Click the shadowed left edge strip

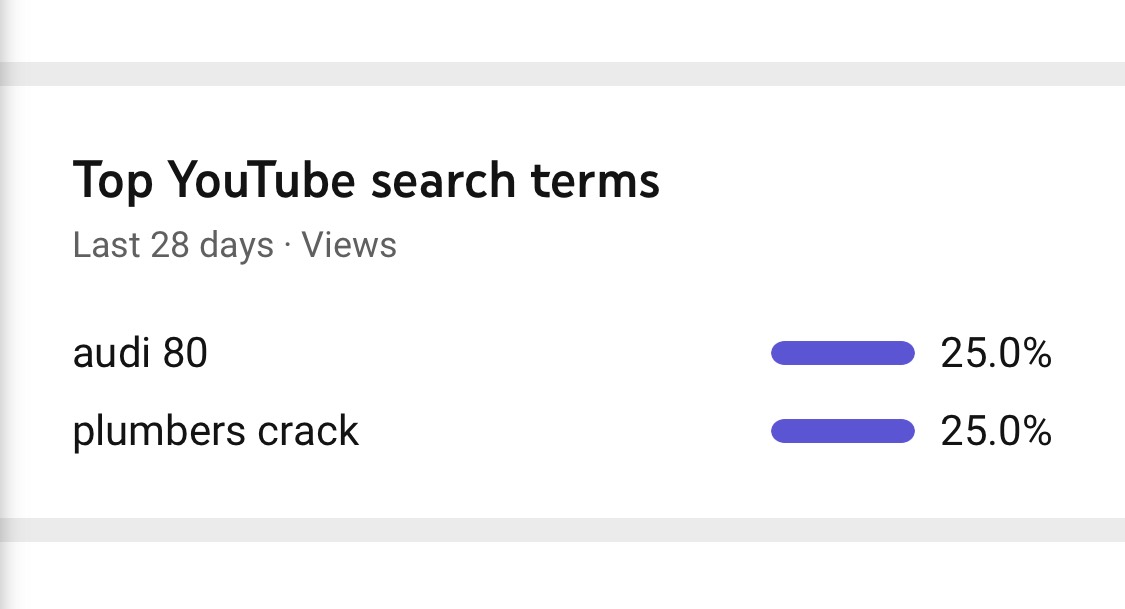[6, 304]
